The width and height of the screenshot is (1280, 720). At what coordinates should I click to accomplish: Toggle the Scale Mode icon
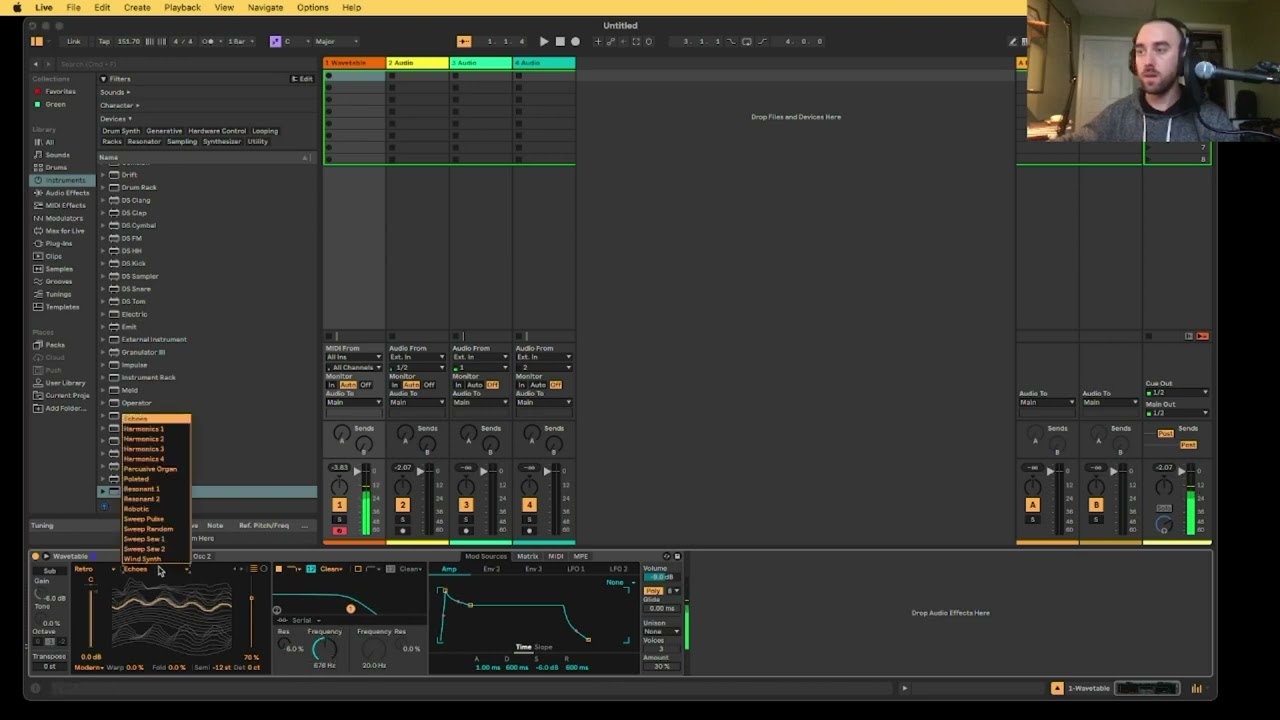(275, 41)
